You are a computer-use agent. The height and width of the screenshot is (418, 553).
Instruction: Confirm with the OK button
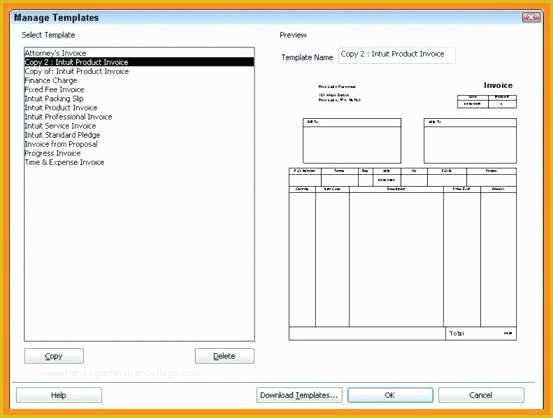(x=390, y=395)
